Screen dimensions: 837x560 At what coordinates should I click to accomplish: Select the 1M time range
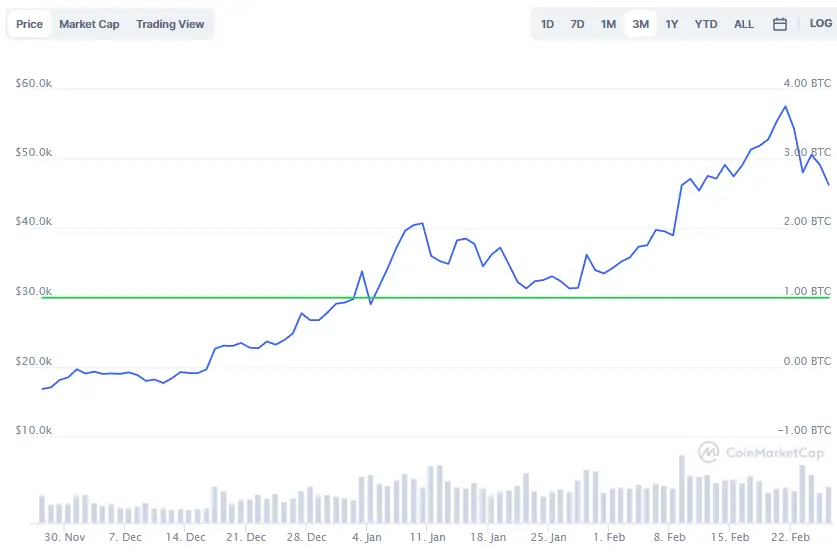608,24
